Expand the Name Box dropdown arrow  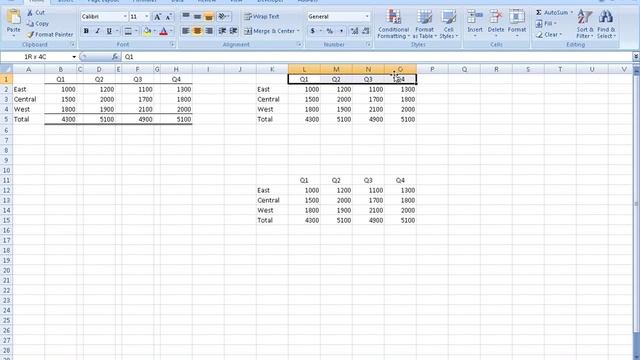click(74, 57)
